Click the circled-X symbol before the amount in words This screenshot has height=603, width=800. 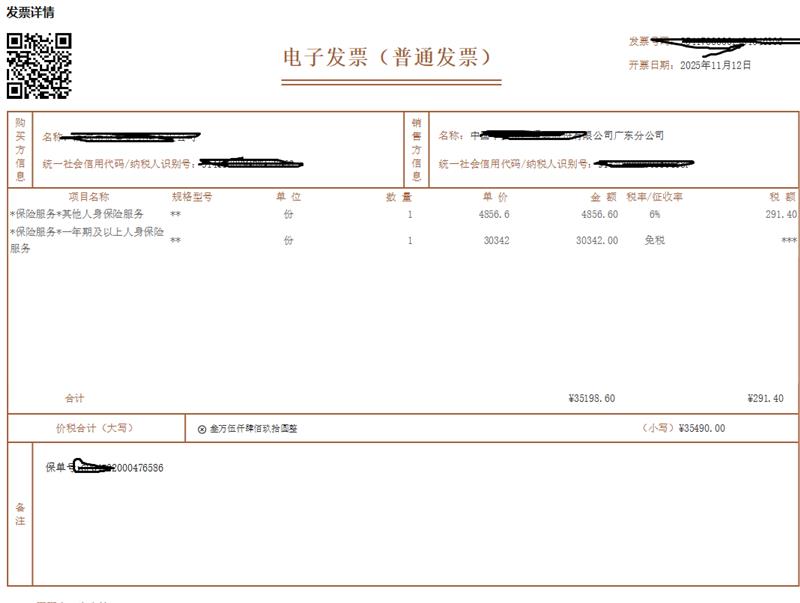pyautogui.click(x=202, y=428)
